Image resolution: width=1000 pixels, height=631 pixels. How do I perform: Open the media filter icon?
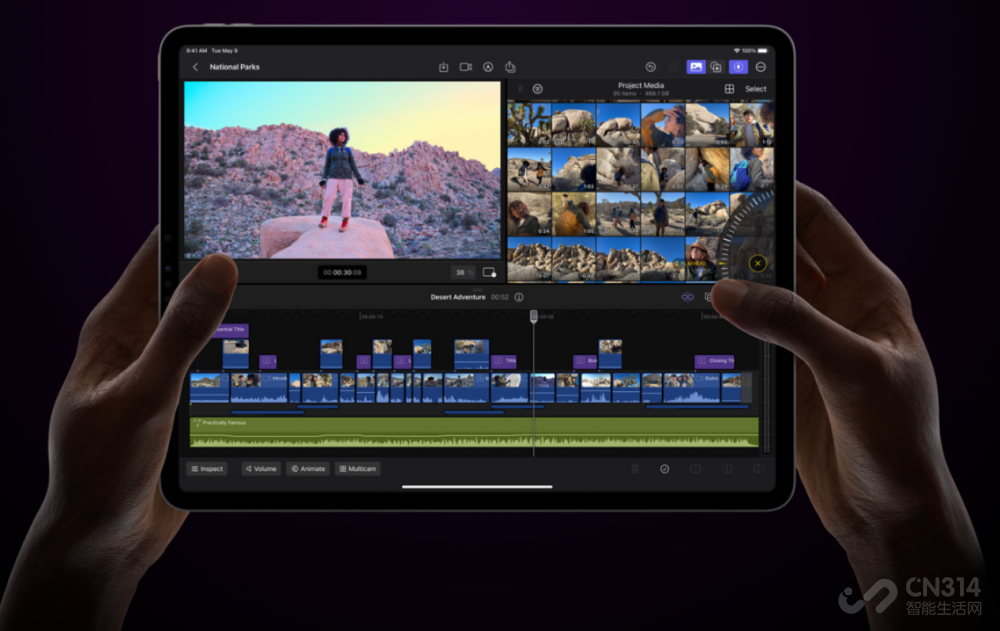click(538, 89)
